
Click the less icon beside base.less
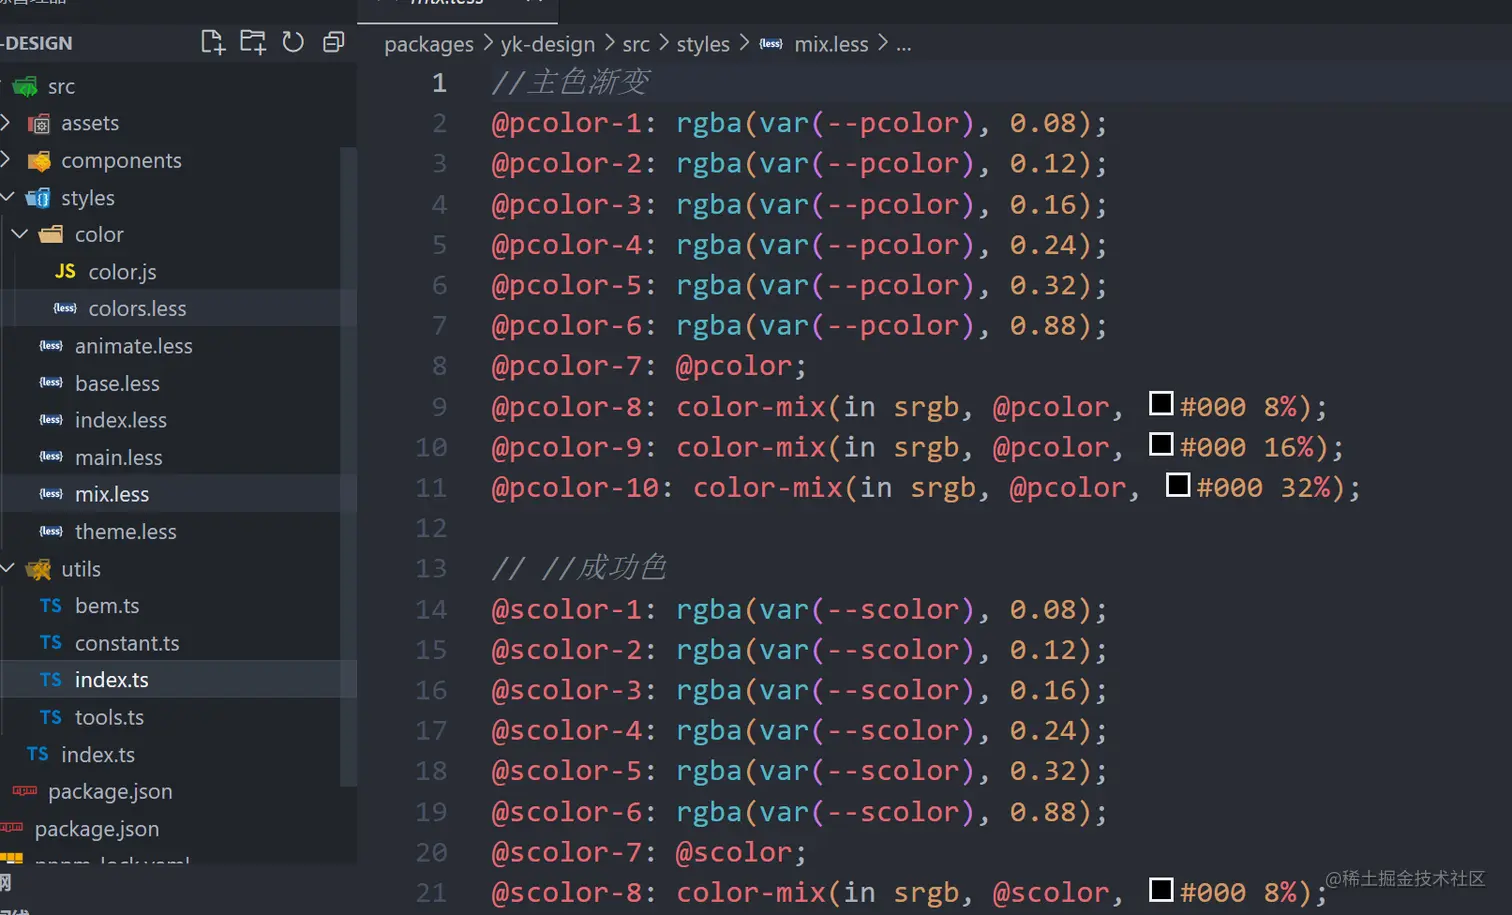[51, 382]
